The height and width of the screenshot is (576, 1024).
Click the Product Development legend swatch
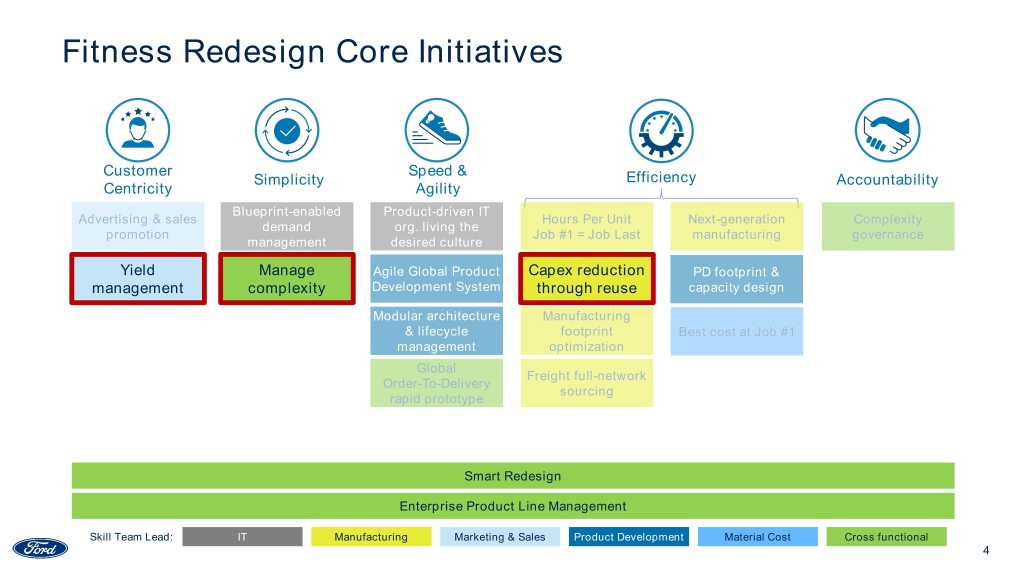click(x=628, y=537)
